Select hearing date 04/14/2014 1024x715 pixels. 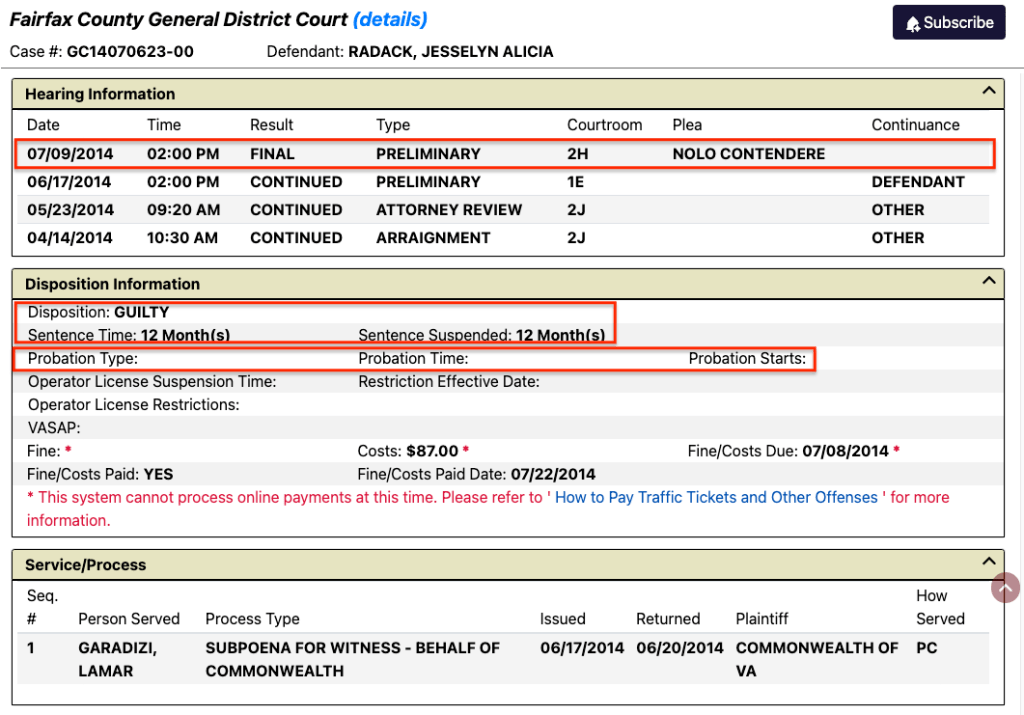[70, 238]
